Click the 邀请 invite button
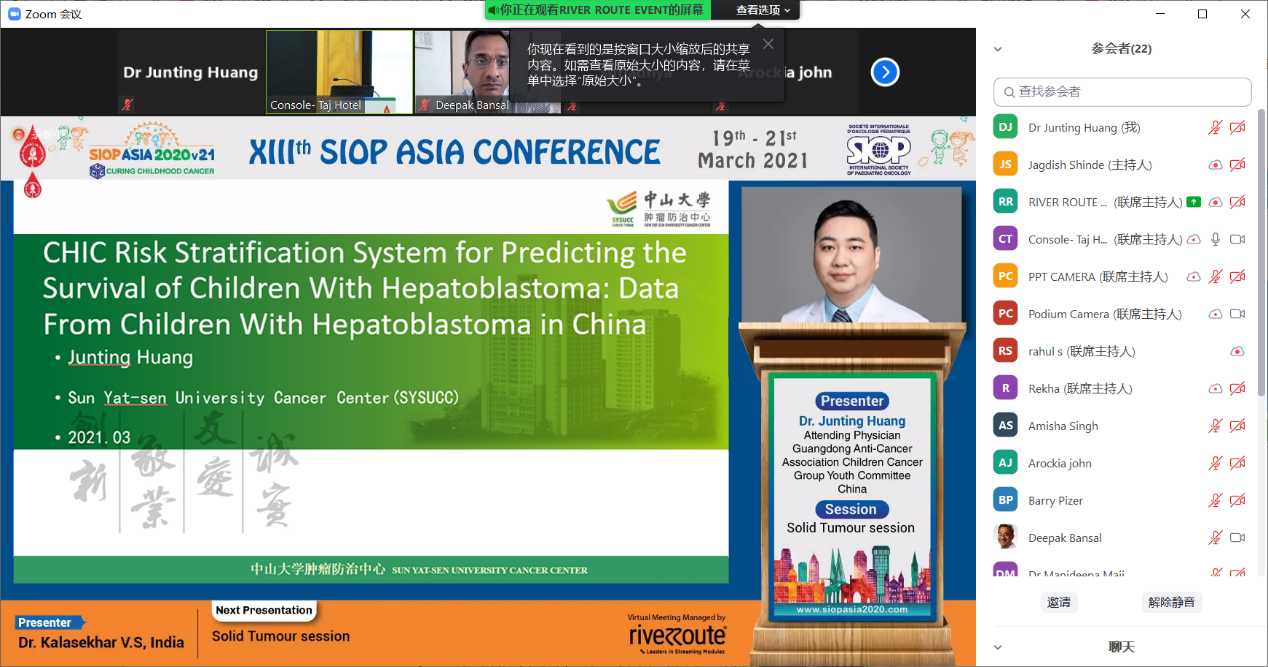Viewport: 1268px width, 667px height. point(1059,602)
